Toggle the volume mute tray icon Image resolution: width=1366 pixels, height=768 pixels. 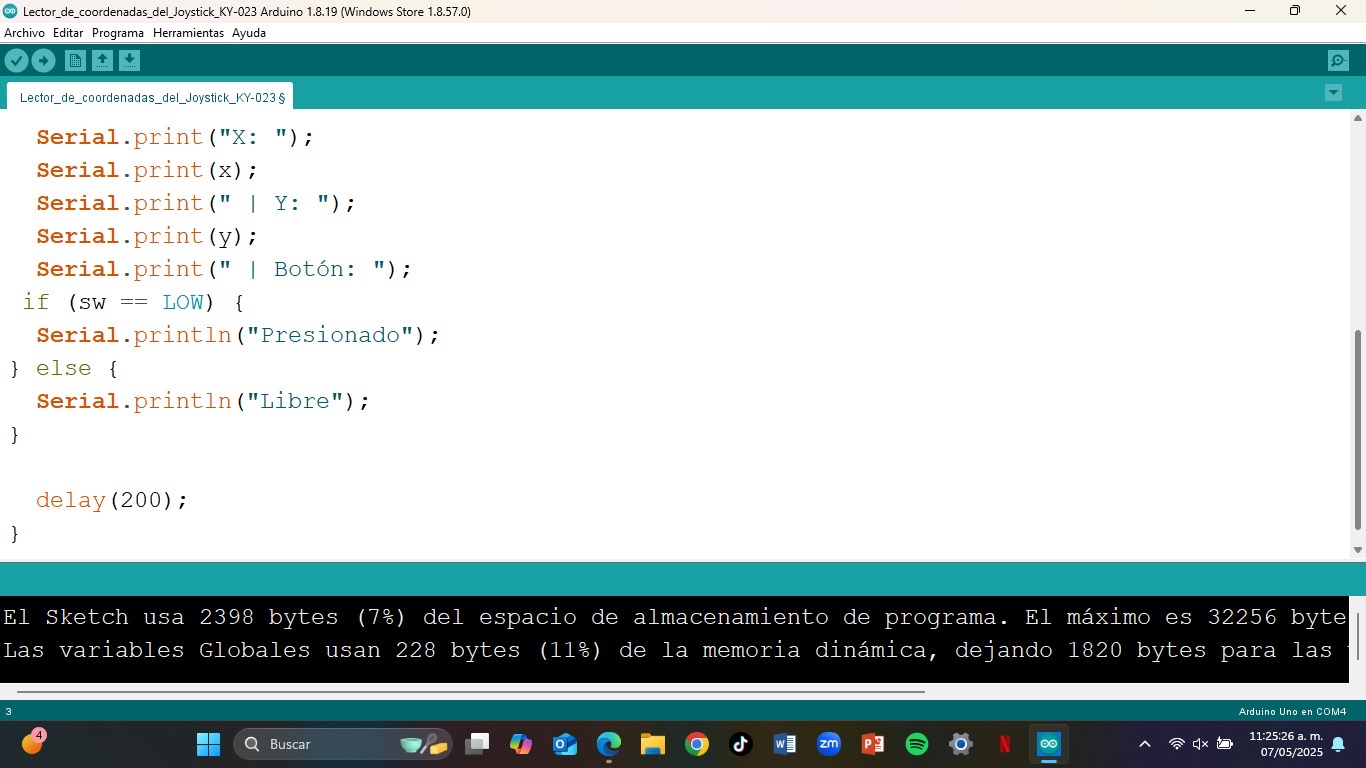[1201, 744]
